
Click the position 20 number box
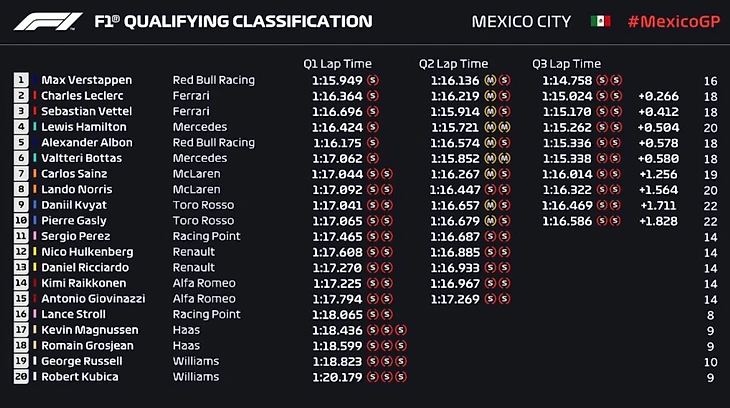[21, 377]
